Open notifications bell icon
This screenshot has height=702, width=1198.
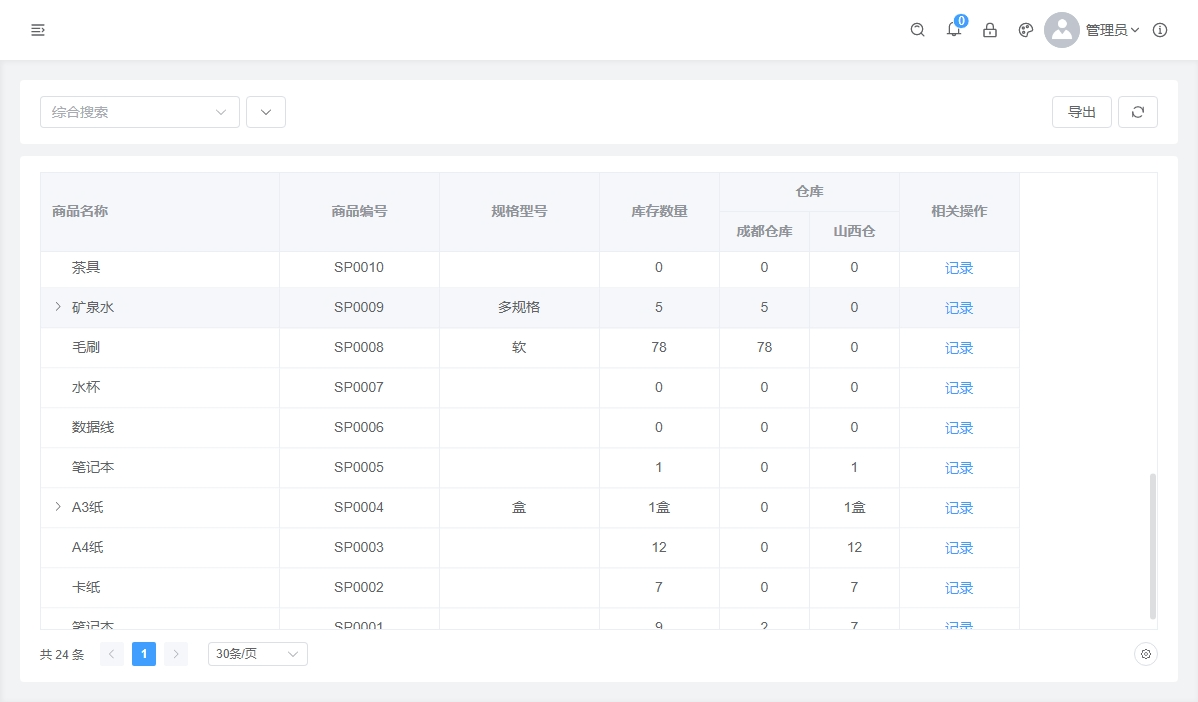[x=954, y=30]
